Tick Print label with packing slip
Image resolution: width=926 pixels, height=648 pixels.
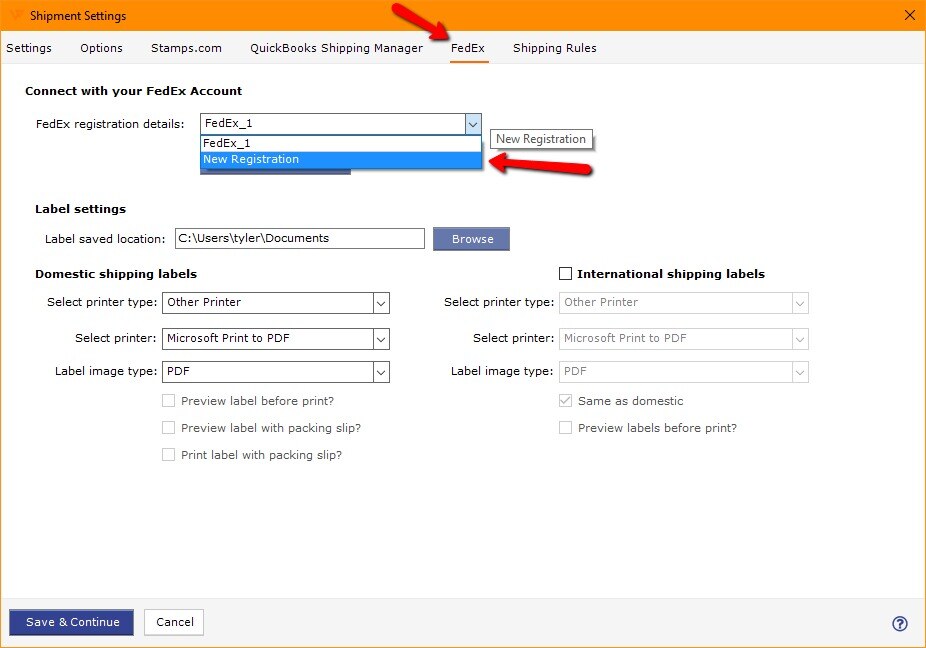point(168,455)
